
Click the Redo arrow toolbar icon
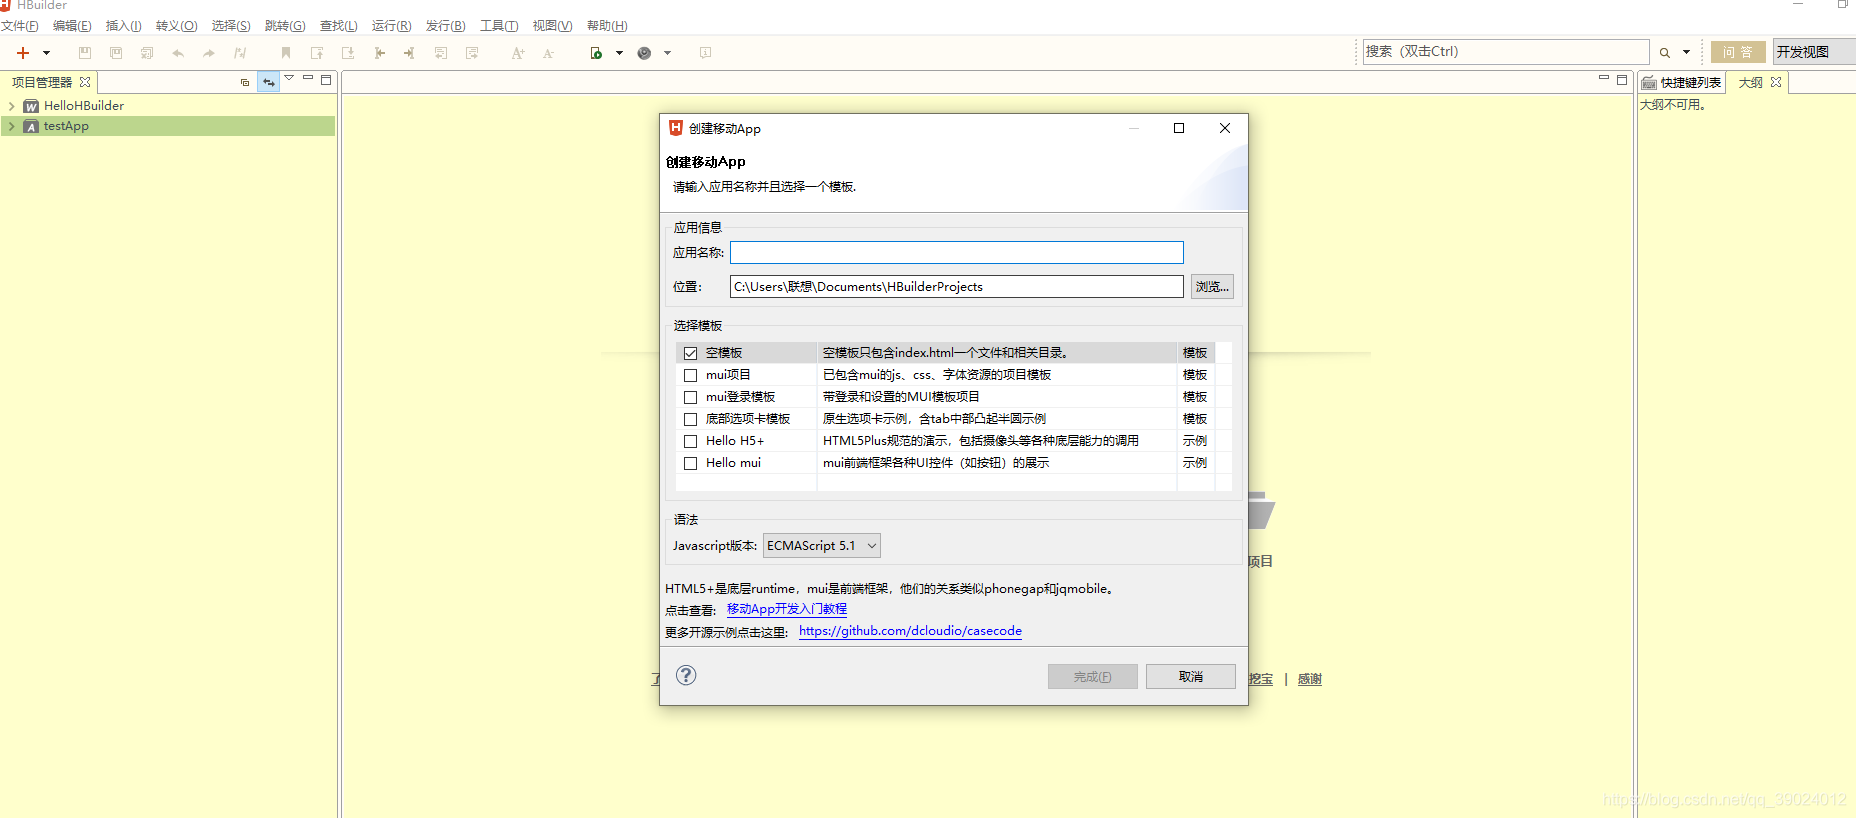209,53
